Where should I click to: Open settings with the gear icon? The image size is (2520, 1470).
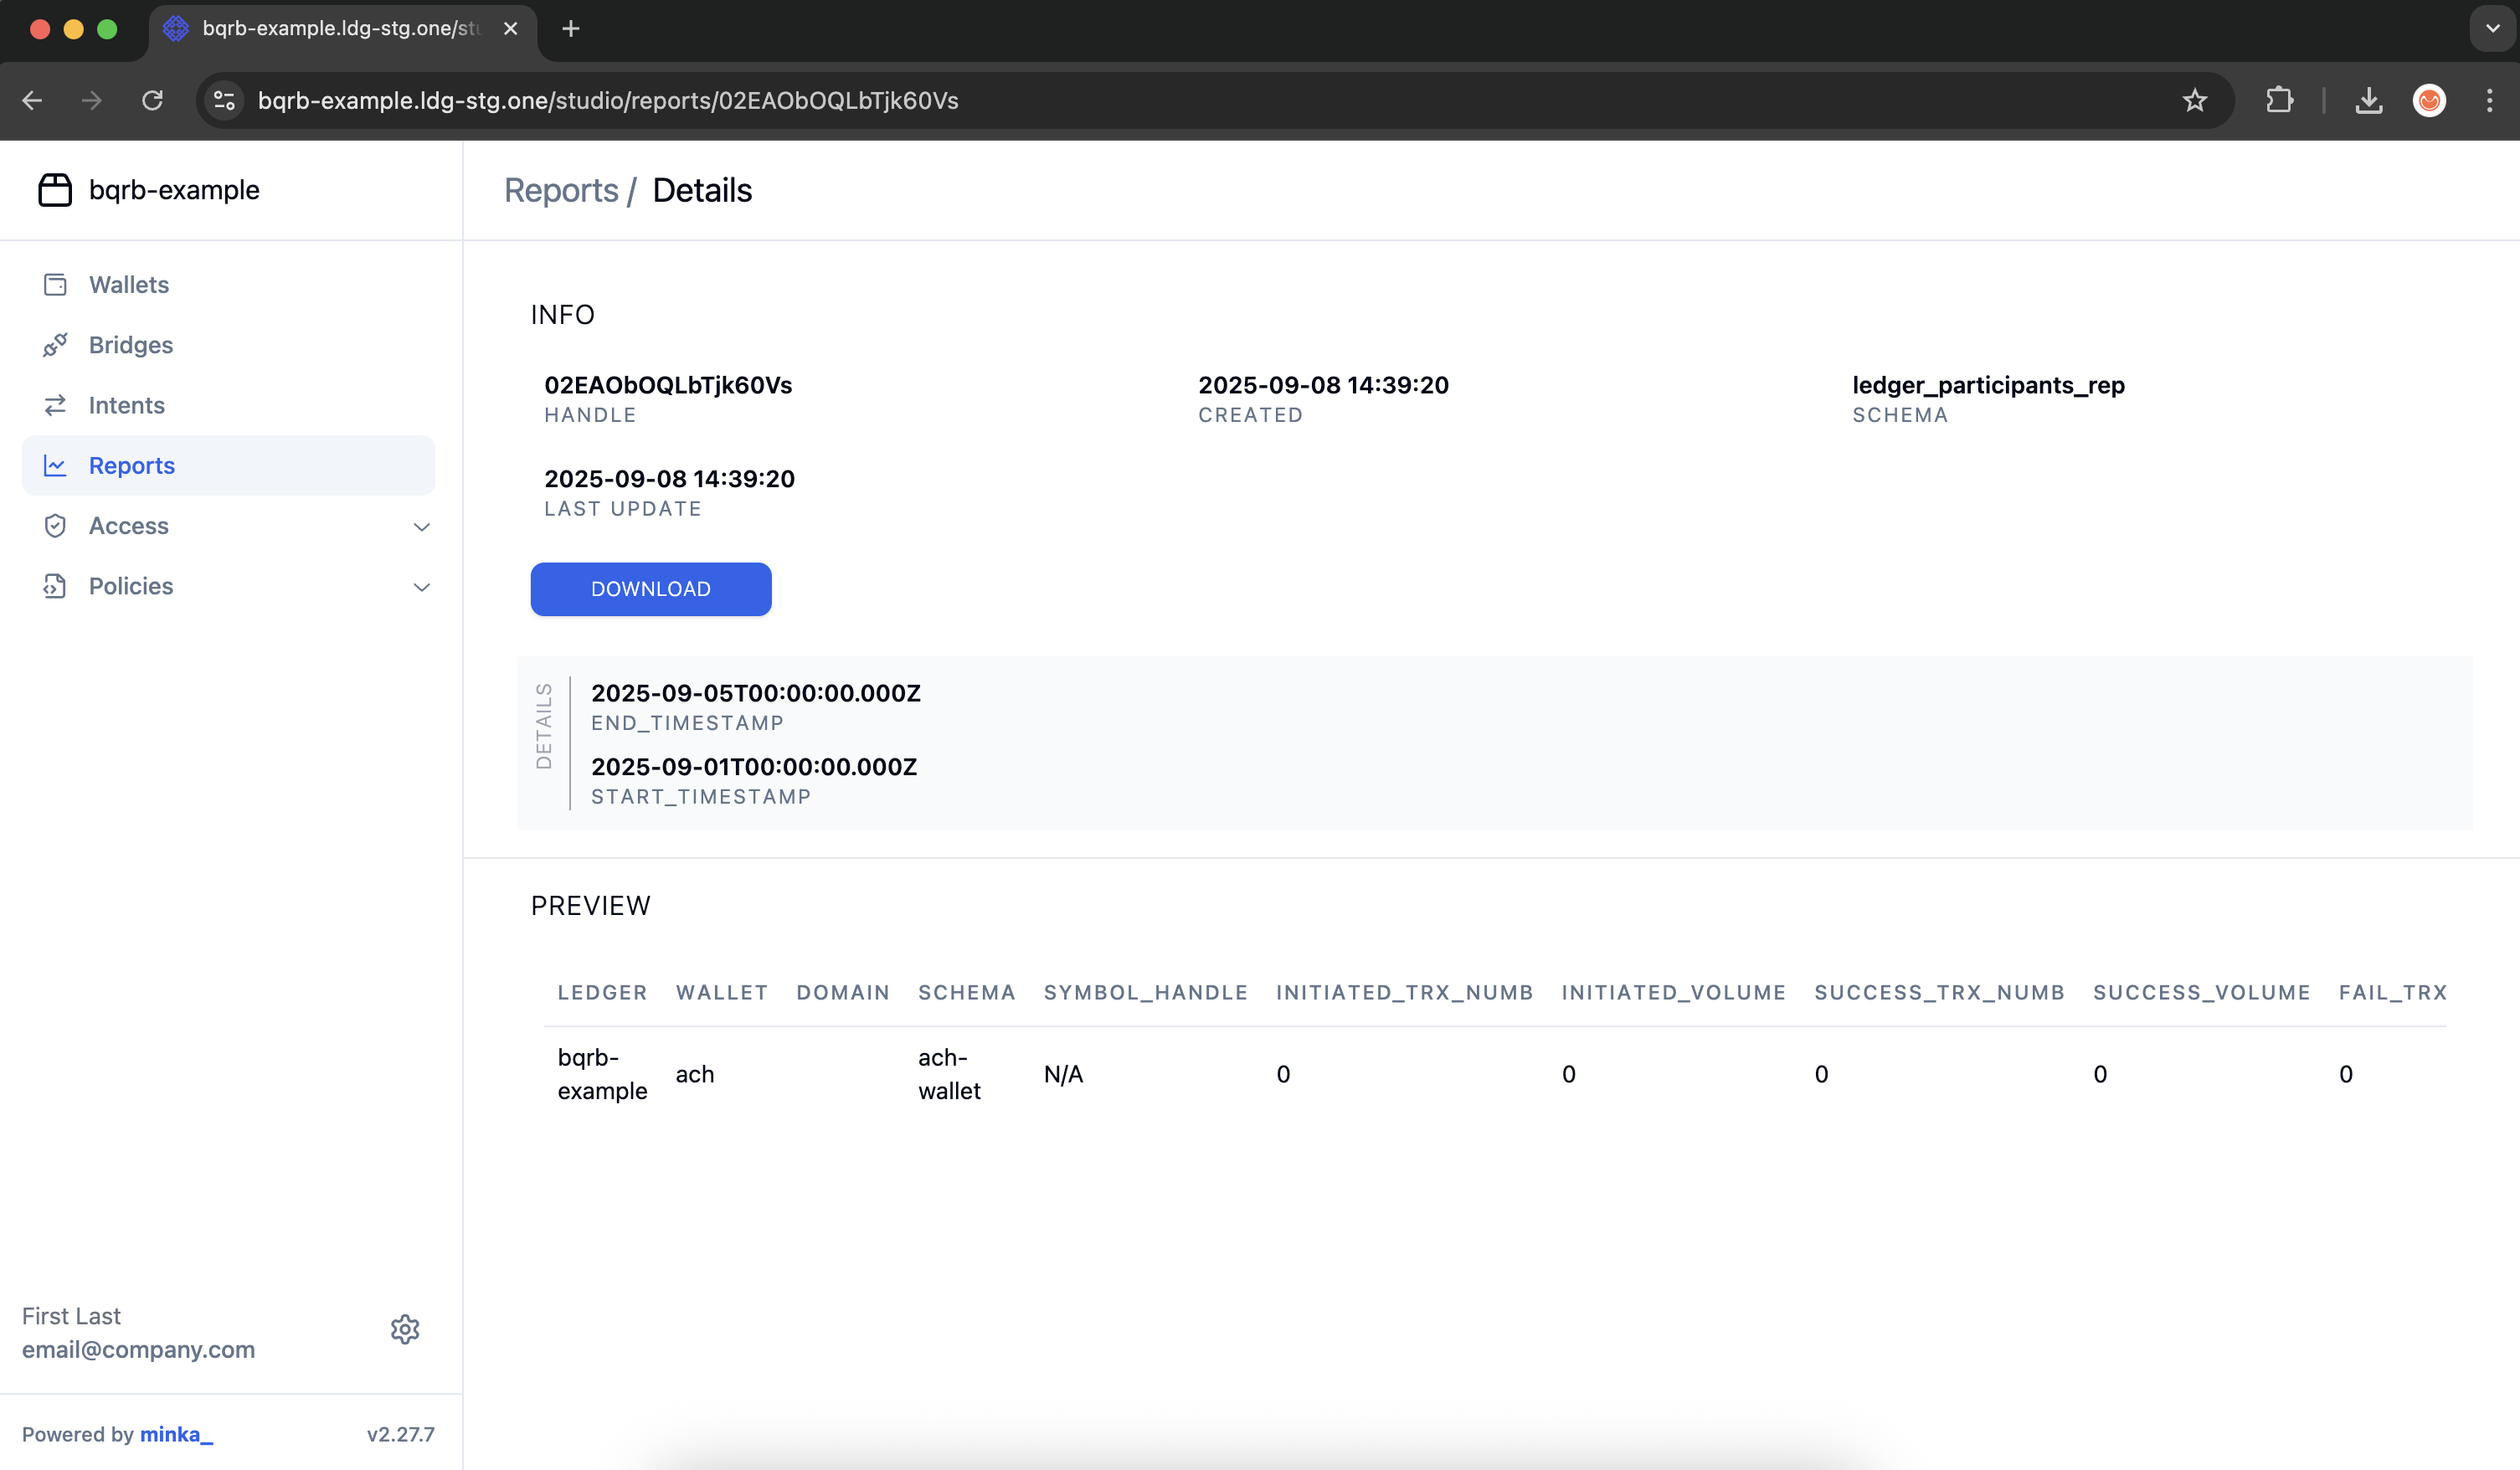click(x=405, y=1329)
